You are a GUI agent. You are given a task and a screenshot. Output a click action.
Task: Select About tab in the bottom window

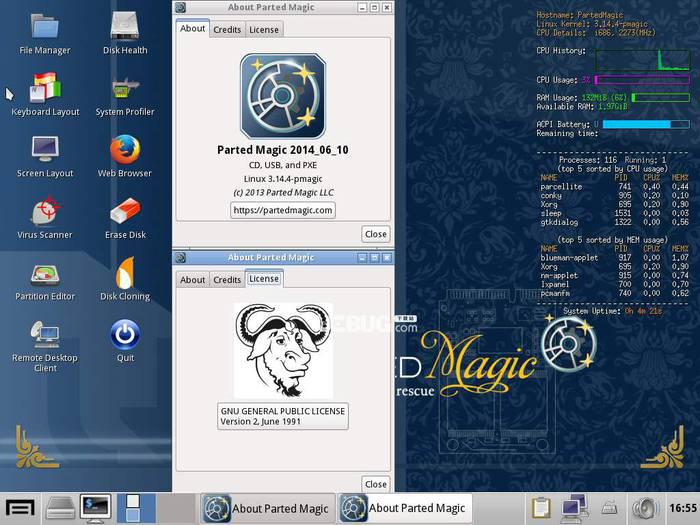(192, 280)
